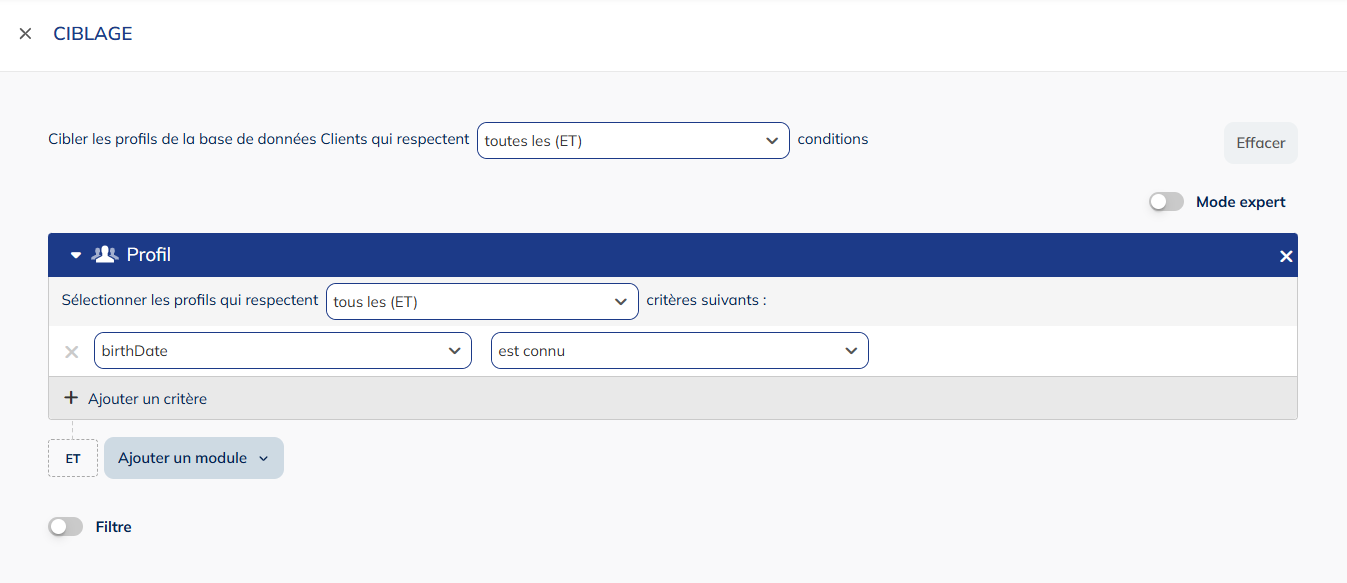Click the chevron on Ajouter un module
Viewport: 1347px width, 583px height.
[x=264, y=459]
